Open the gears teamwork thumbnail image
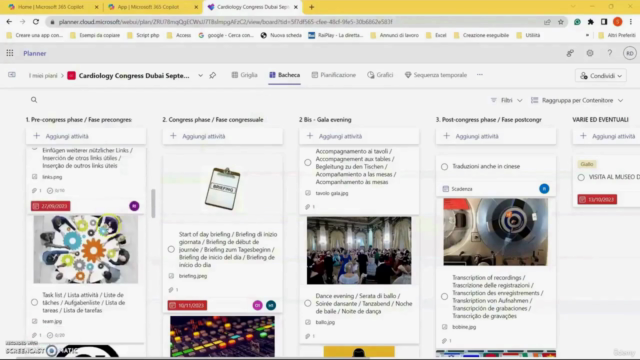Viewport: 640px width, 360px height. (86, 249)
